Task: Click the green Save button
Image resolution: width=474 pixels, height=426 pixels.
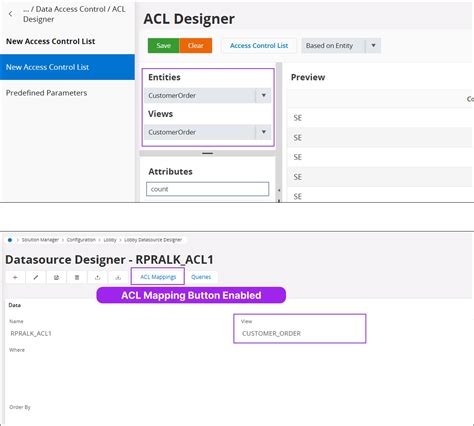Action: coord(164,46)
